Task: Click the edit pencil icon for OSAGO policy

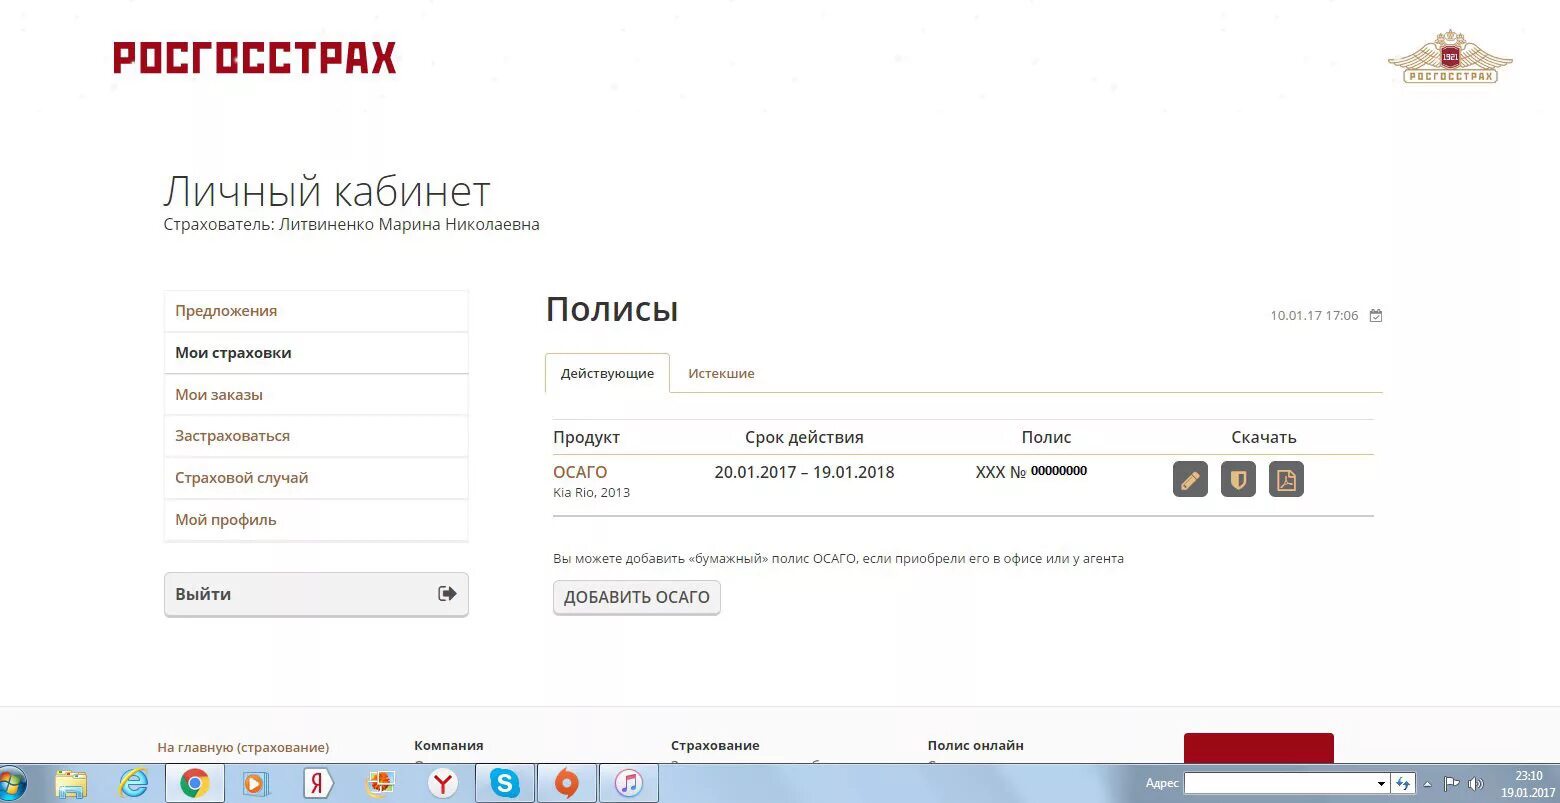Action: tap(1190, 480)
